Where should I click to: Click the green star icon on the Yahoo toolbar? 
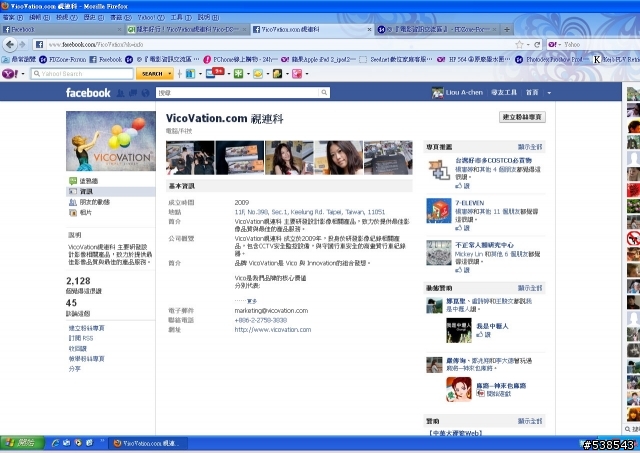point(238,74)
